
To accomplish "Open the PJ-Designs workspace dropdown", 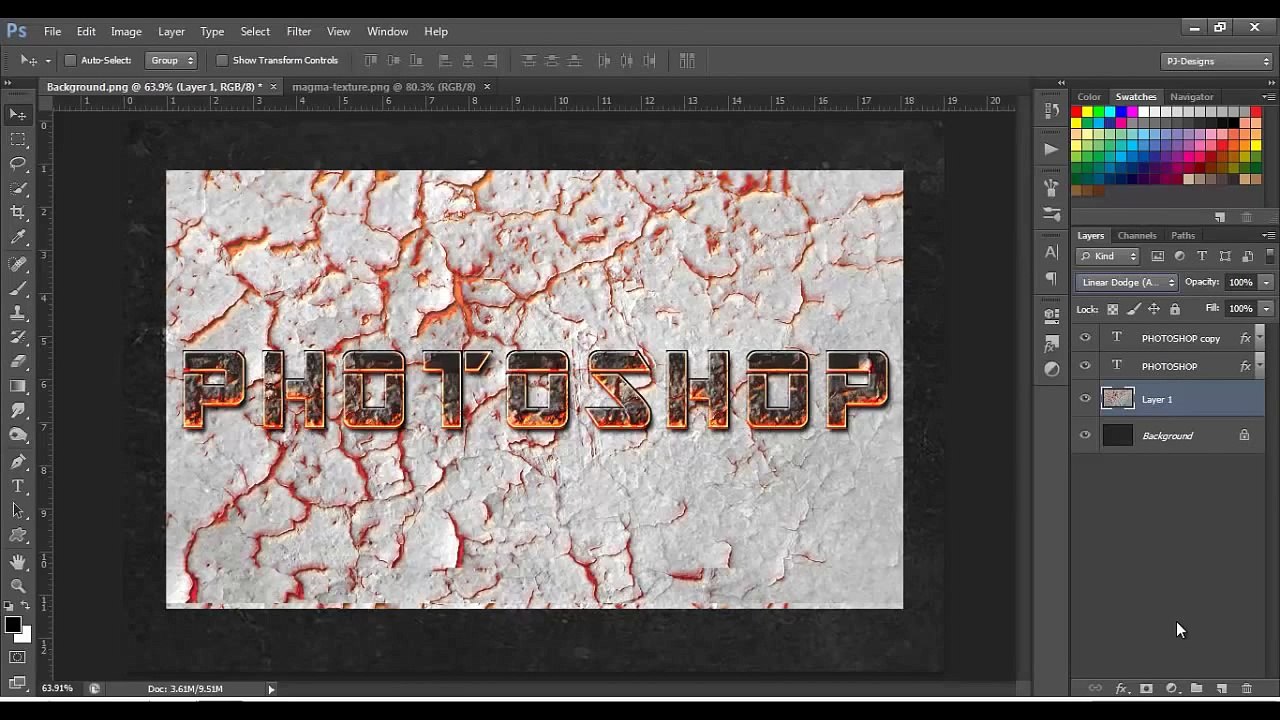I will pyautogui.click(x=1216, y=61).
